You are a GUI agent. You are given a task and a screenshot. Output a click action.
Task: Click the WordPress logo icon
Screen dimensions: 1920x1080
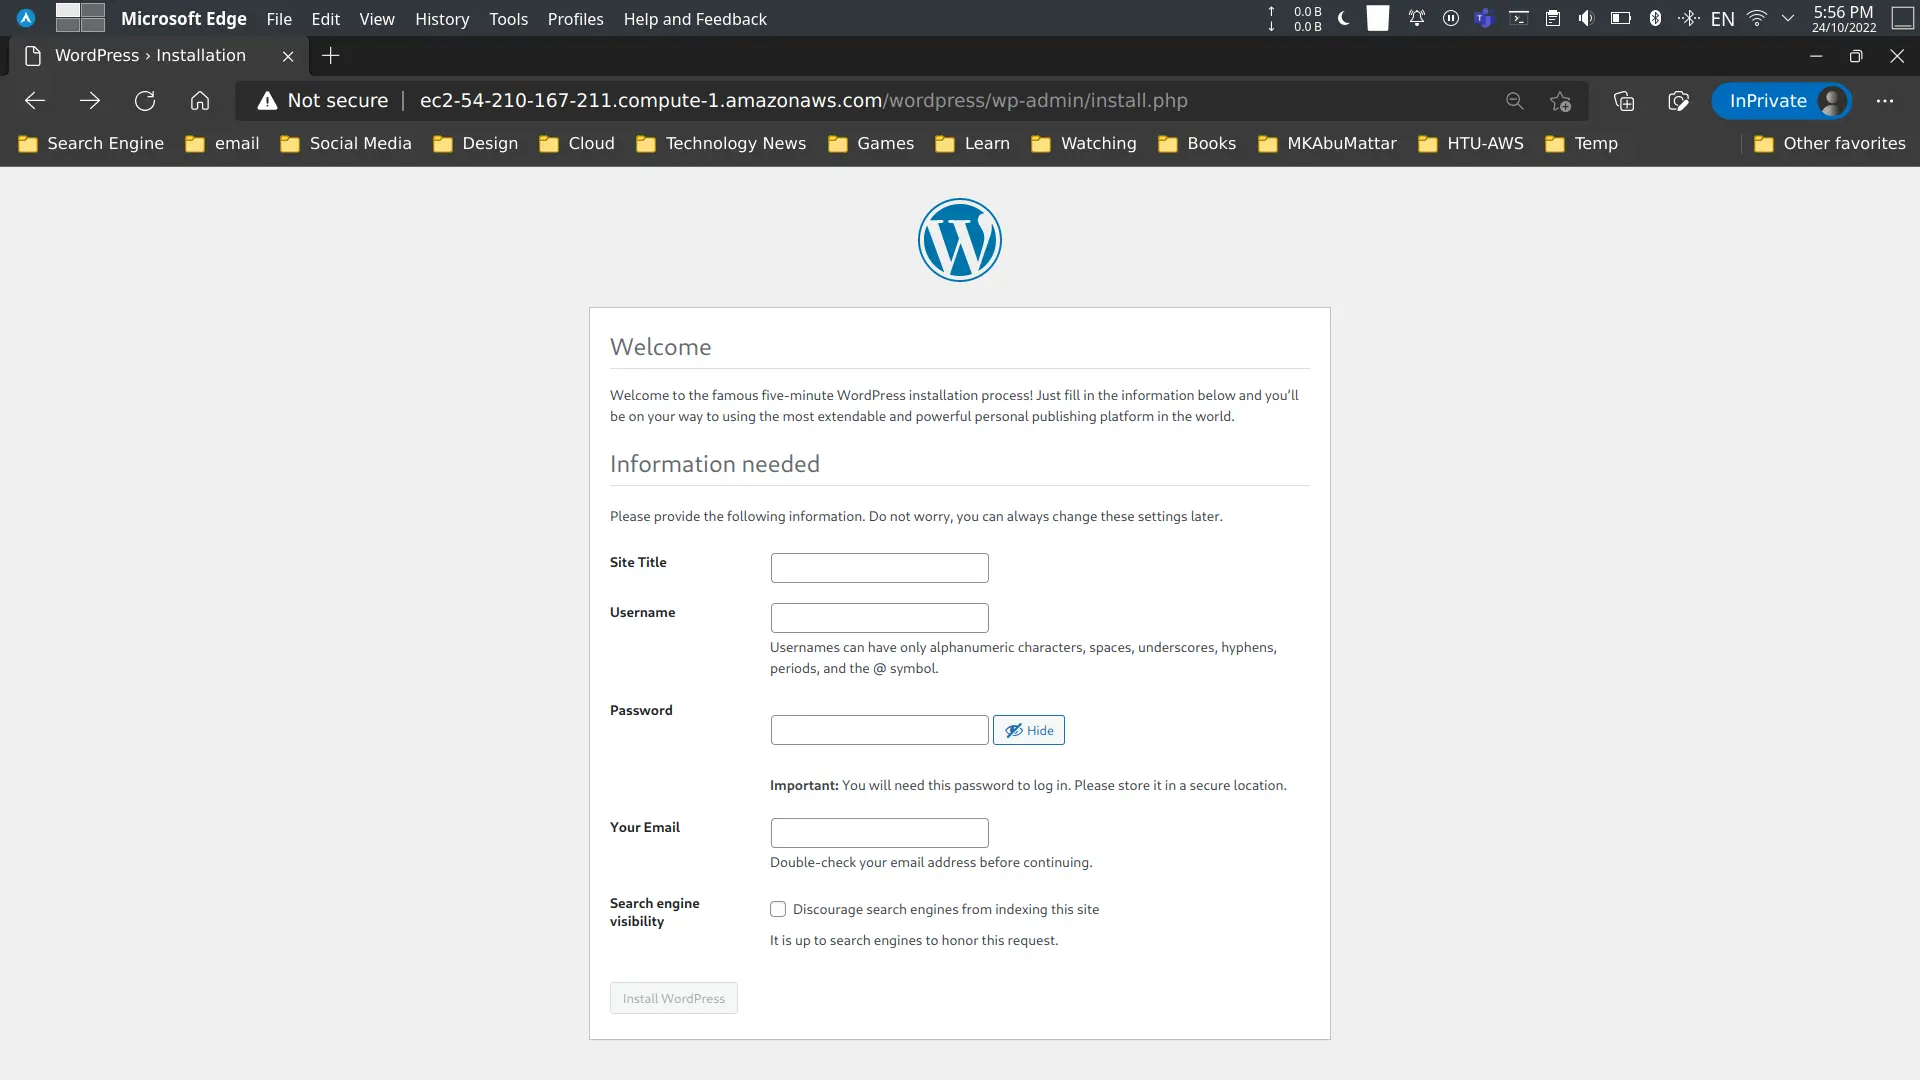pos(959,239)
